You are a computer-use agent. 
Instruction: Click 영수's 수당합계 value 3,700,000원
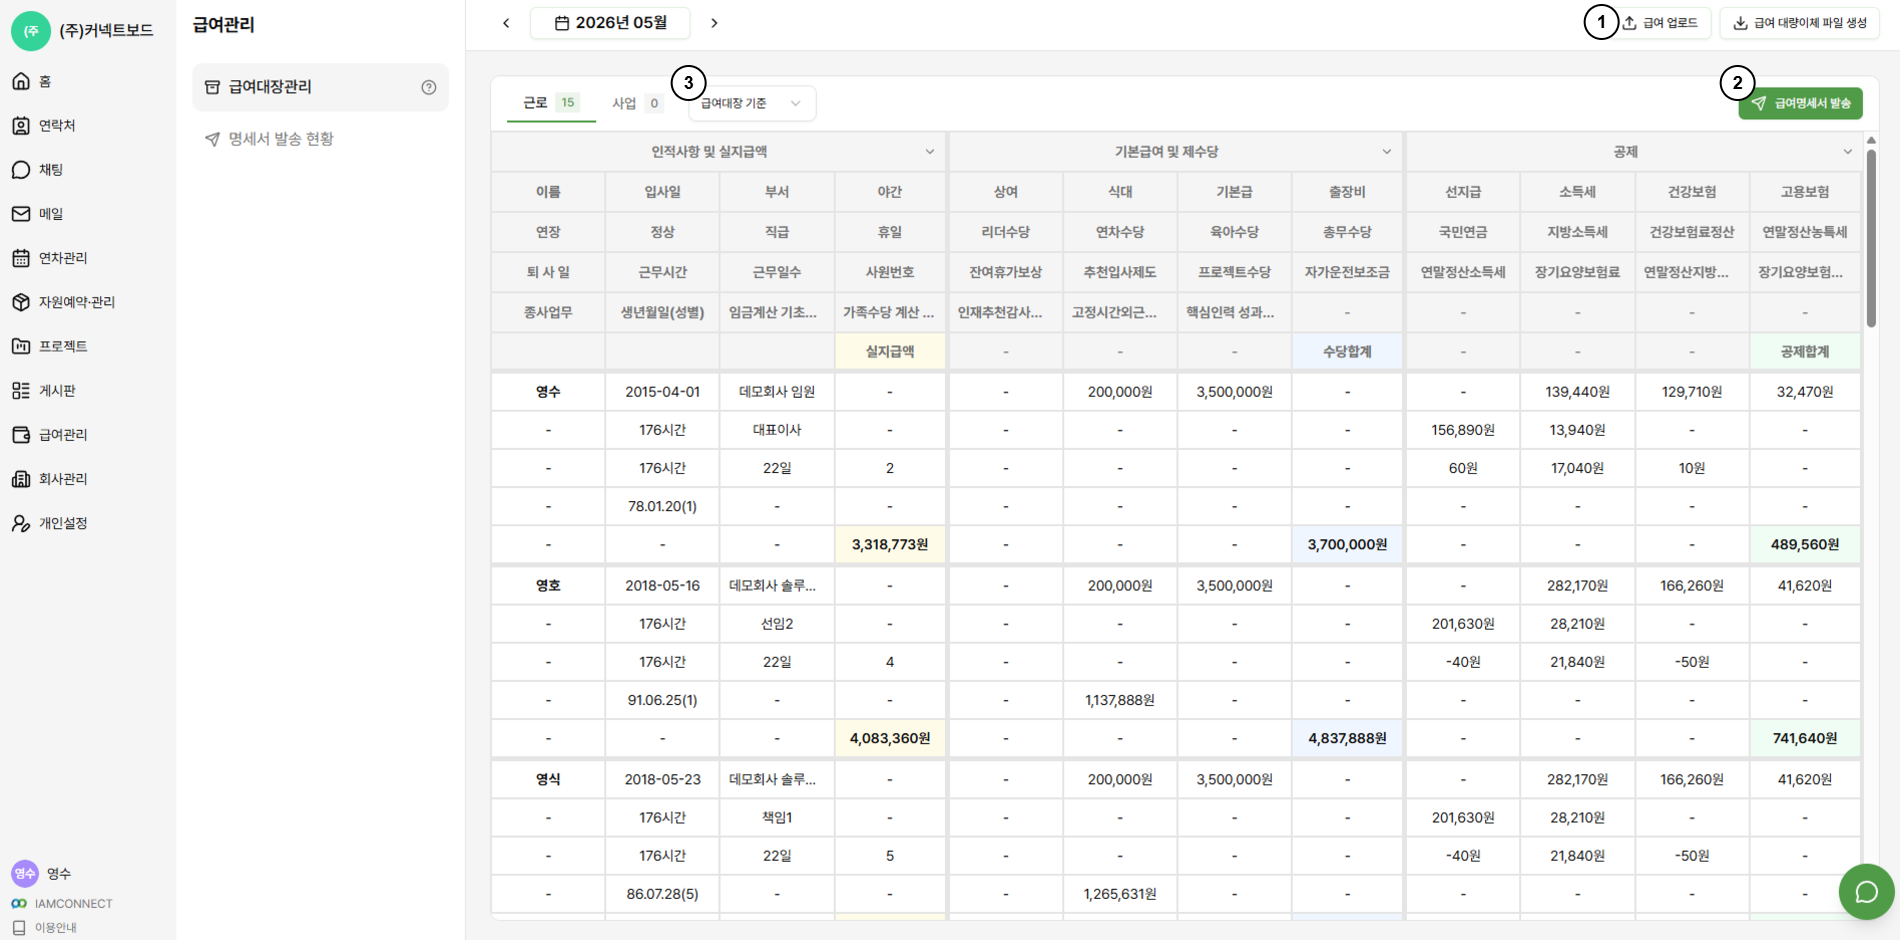pyautogui.click(x=1347, y=545)
